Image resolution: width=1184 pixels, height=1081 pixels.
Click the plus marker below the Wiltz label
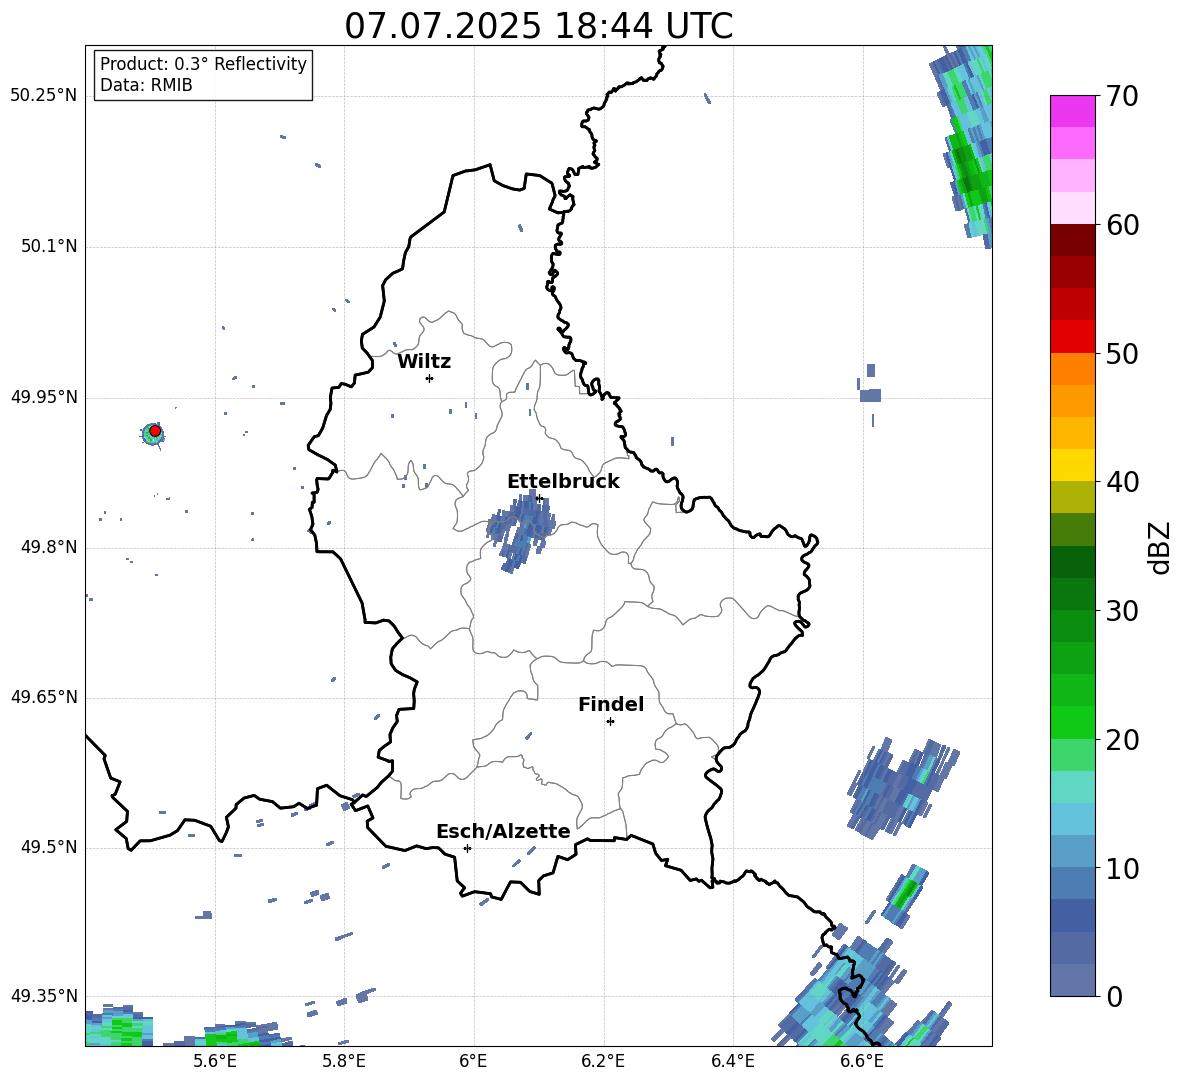click(x=429, y=378)
